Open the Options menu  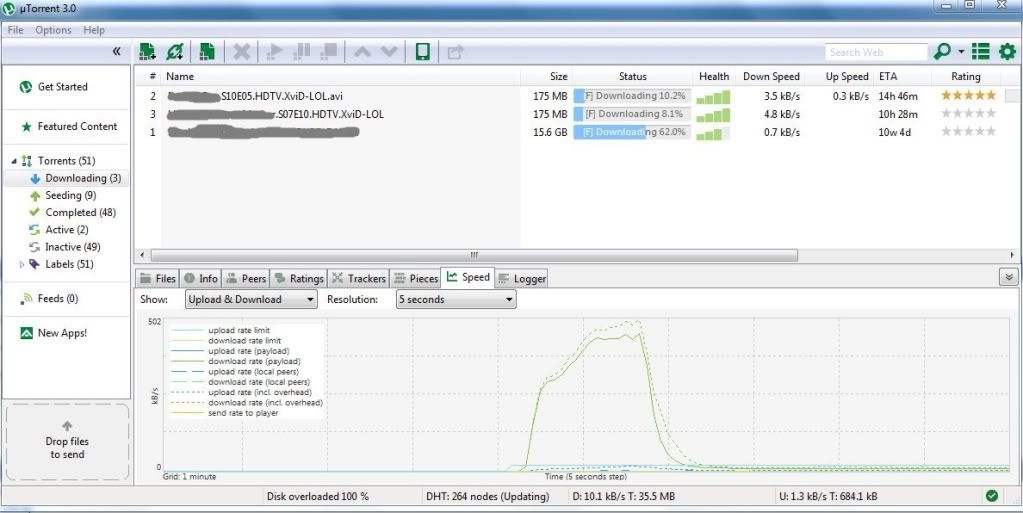coord(53,30)
